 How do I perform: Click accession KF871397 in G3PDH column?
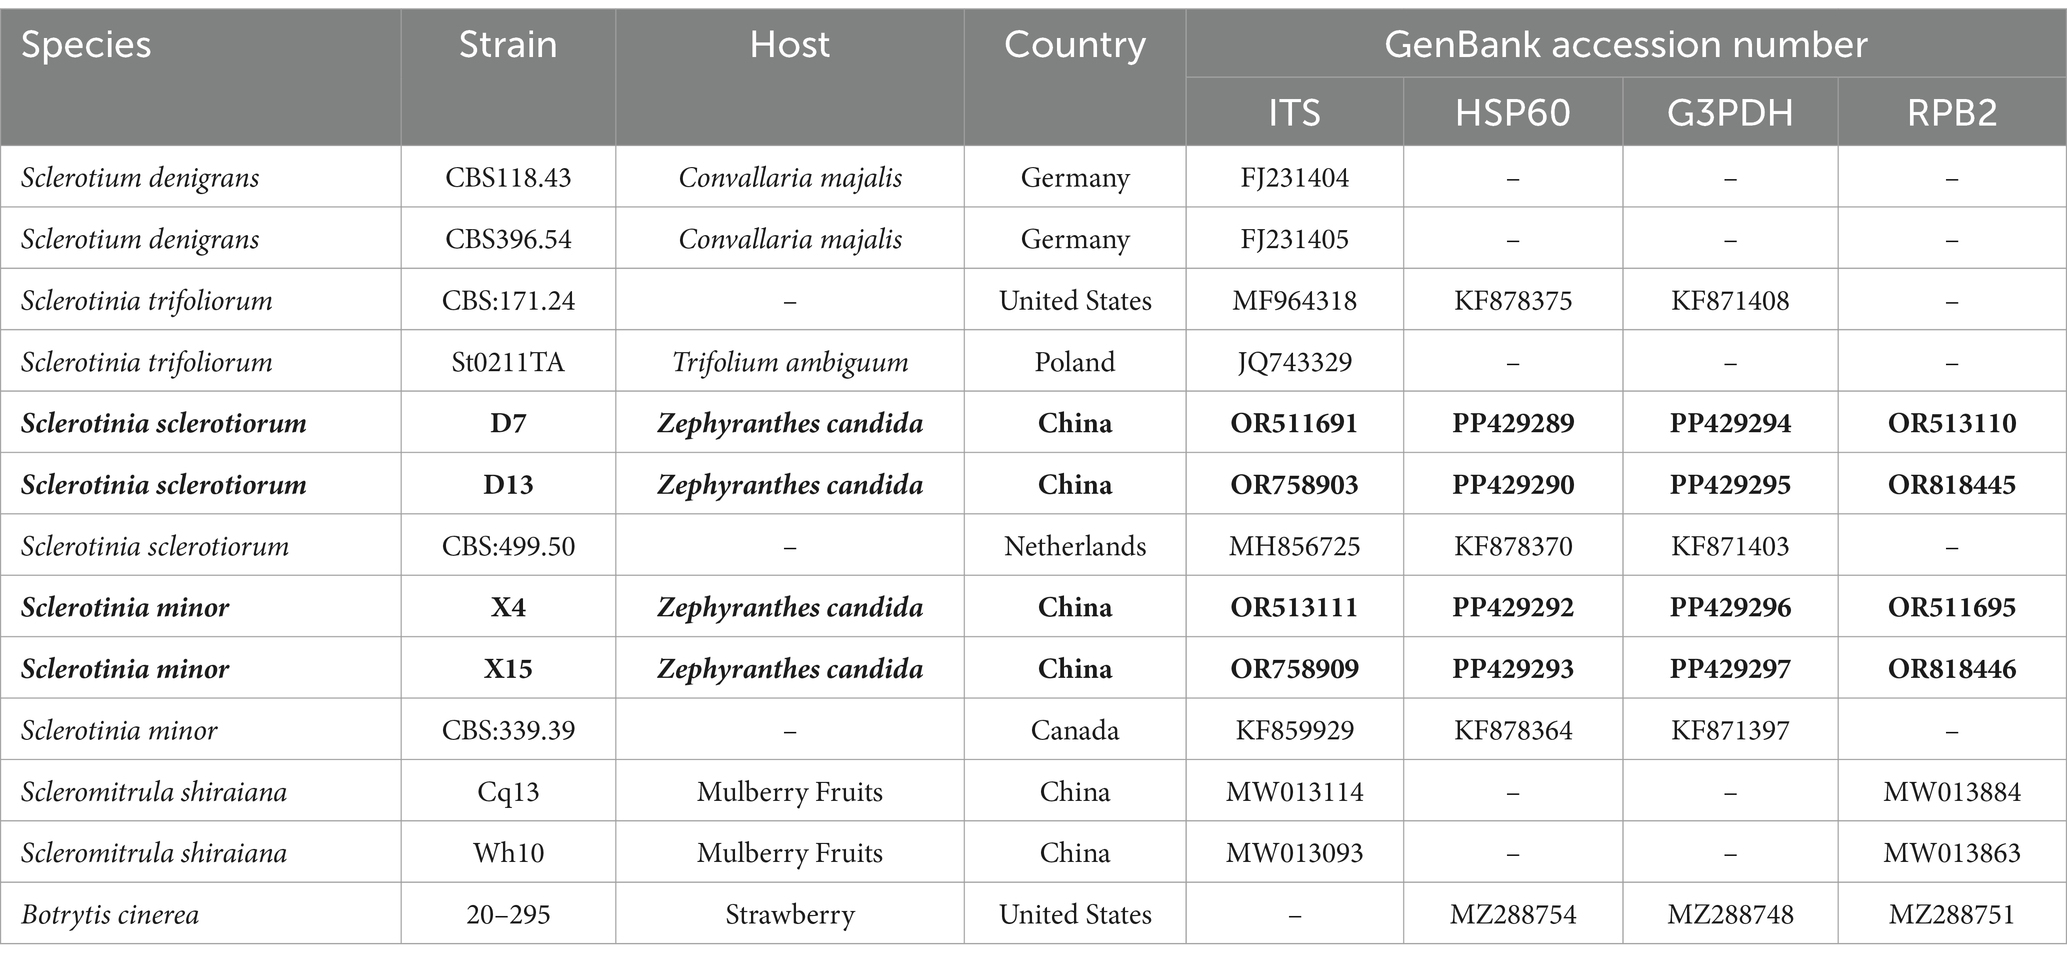click(1730, 730)
